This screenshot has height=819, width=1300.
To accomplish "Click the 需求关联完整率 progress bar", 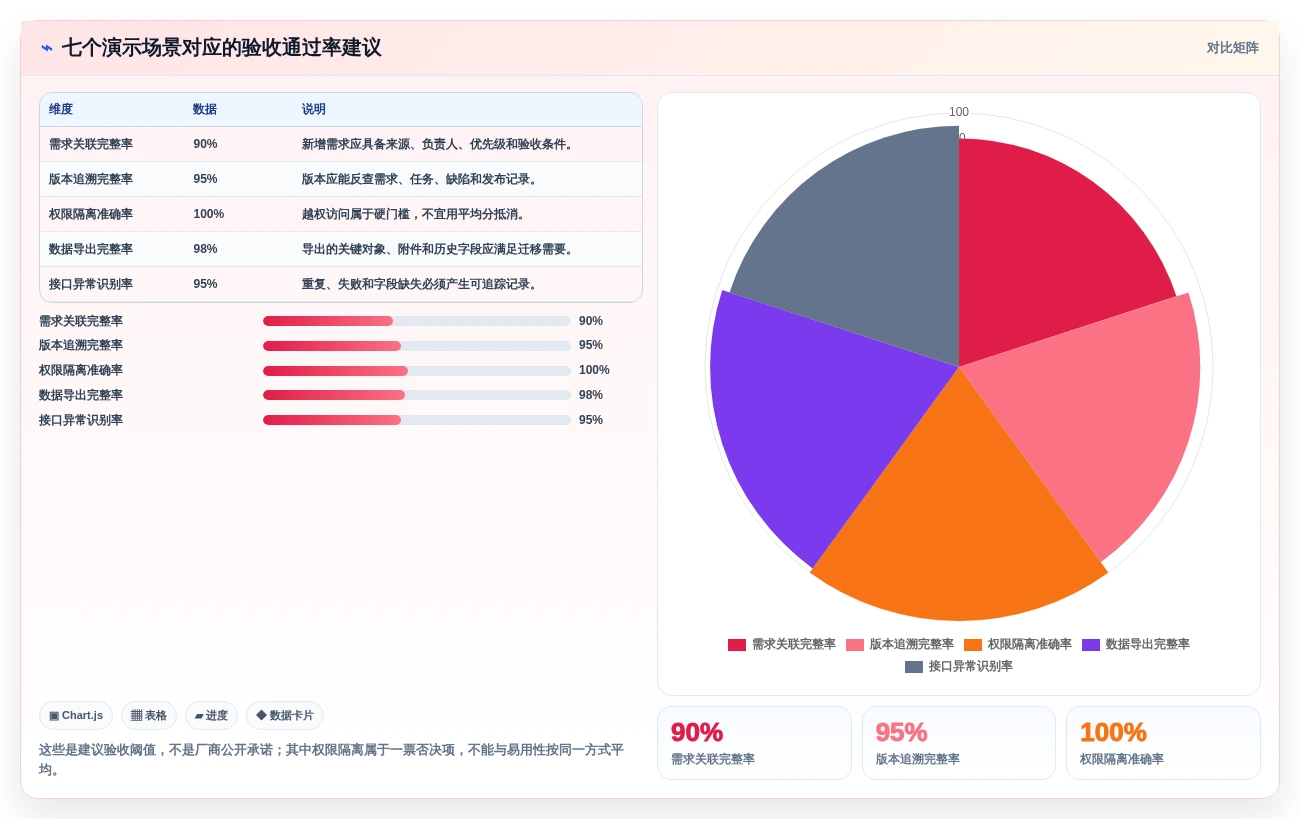I will (417, 321).
